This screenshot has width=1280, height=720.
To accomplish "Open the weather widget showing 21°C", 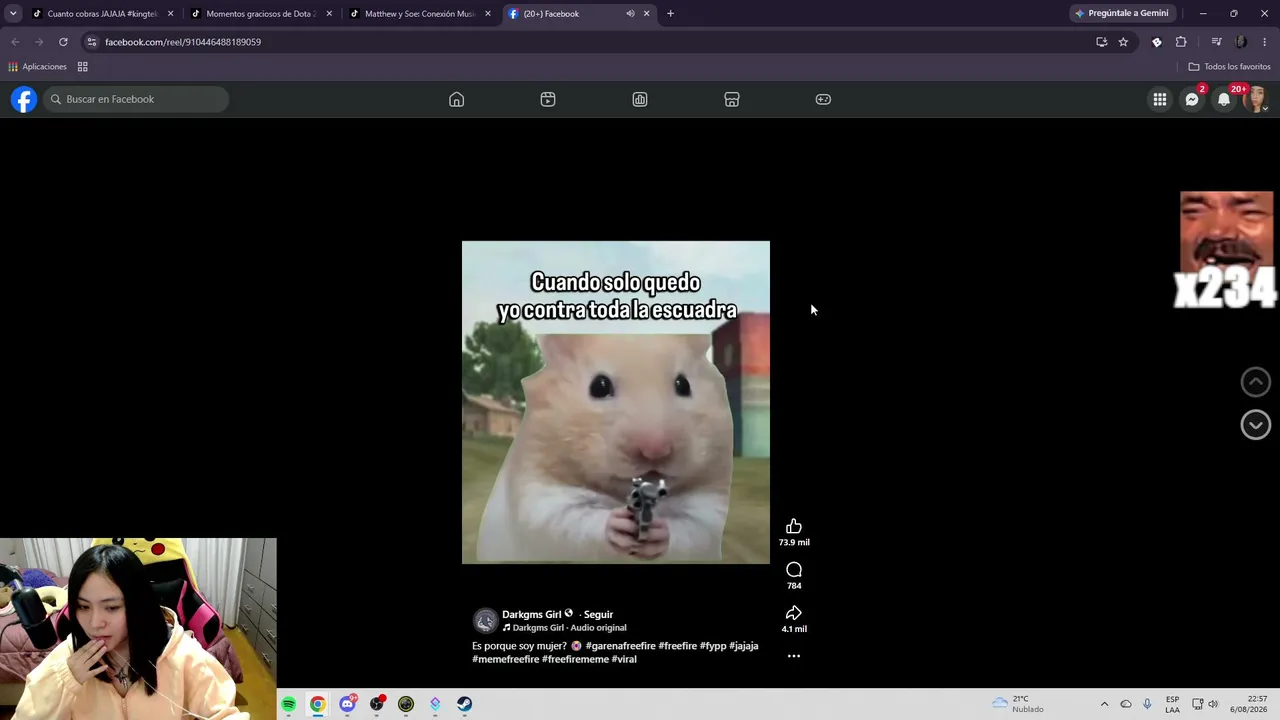I will click(x=1017, y=704).
